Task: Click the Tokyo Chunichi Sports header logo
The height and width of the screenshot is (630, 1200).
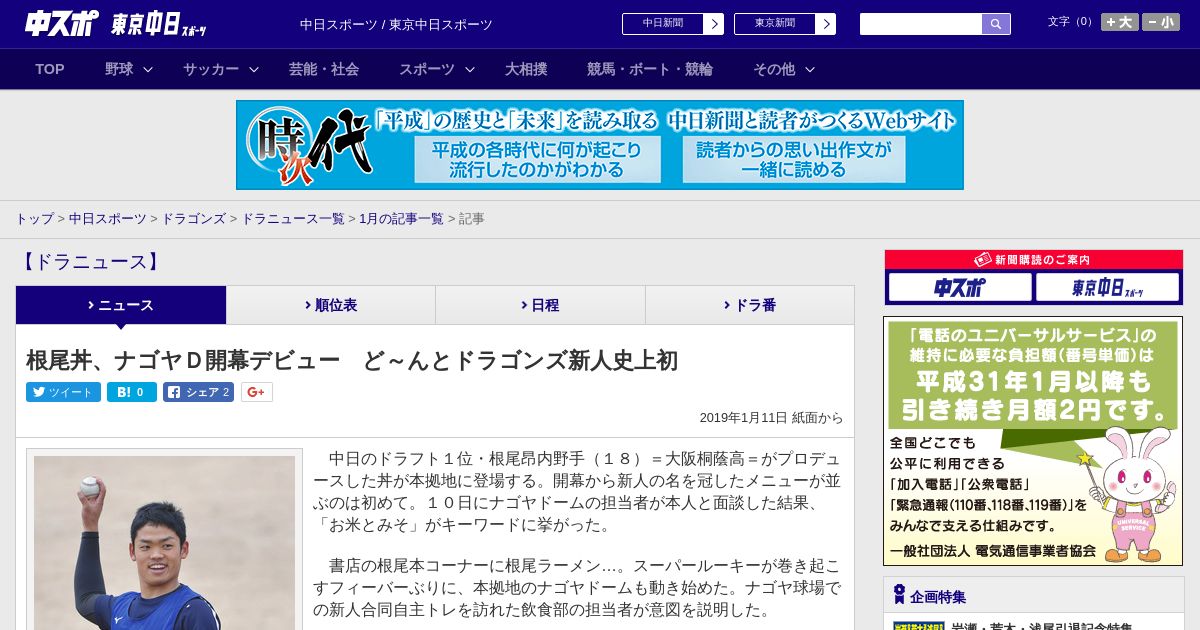Action: [159, 25]
